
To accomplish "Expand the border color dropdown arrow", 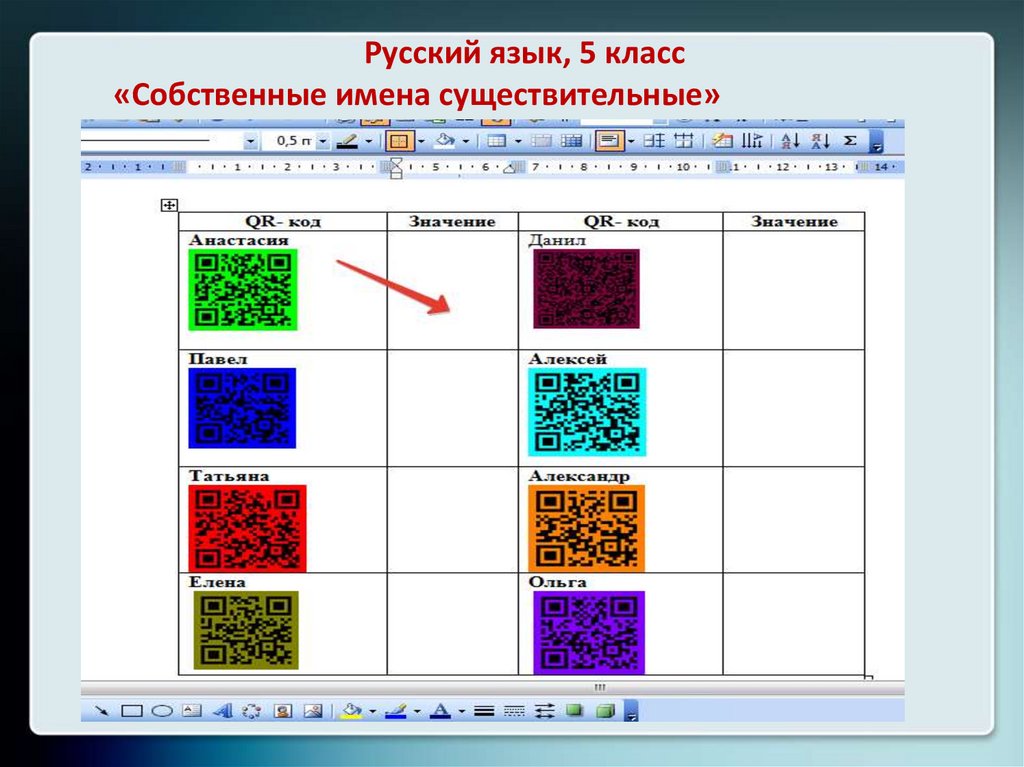I will pyautogui.click(x=369, y=141).
